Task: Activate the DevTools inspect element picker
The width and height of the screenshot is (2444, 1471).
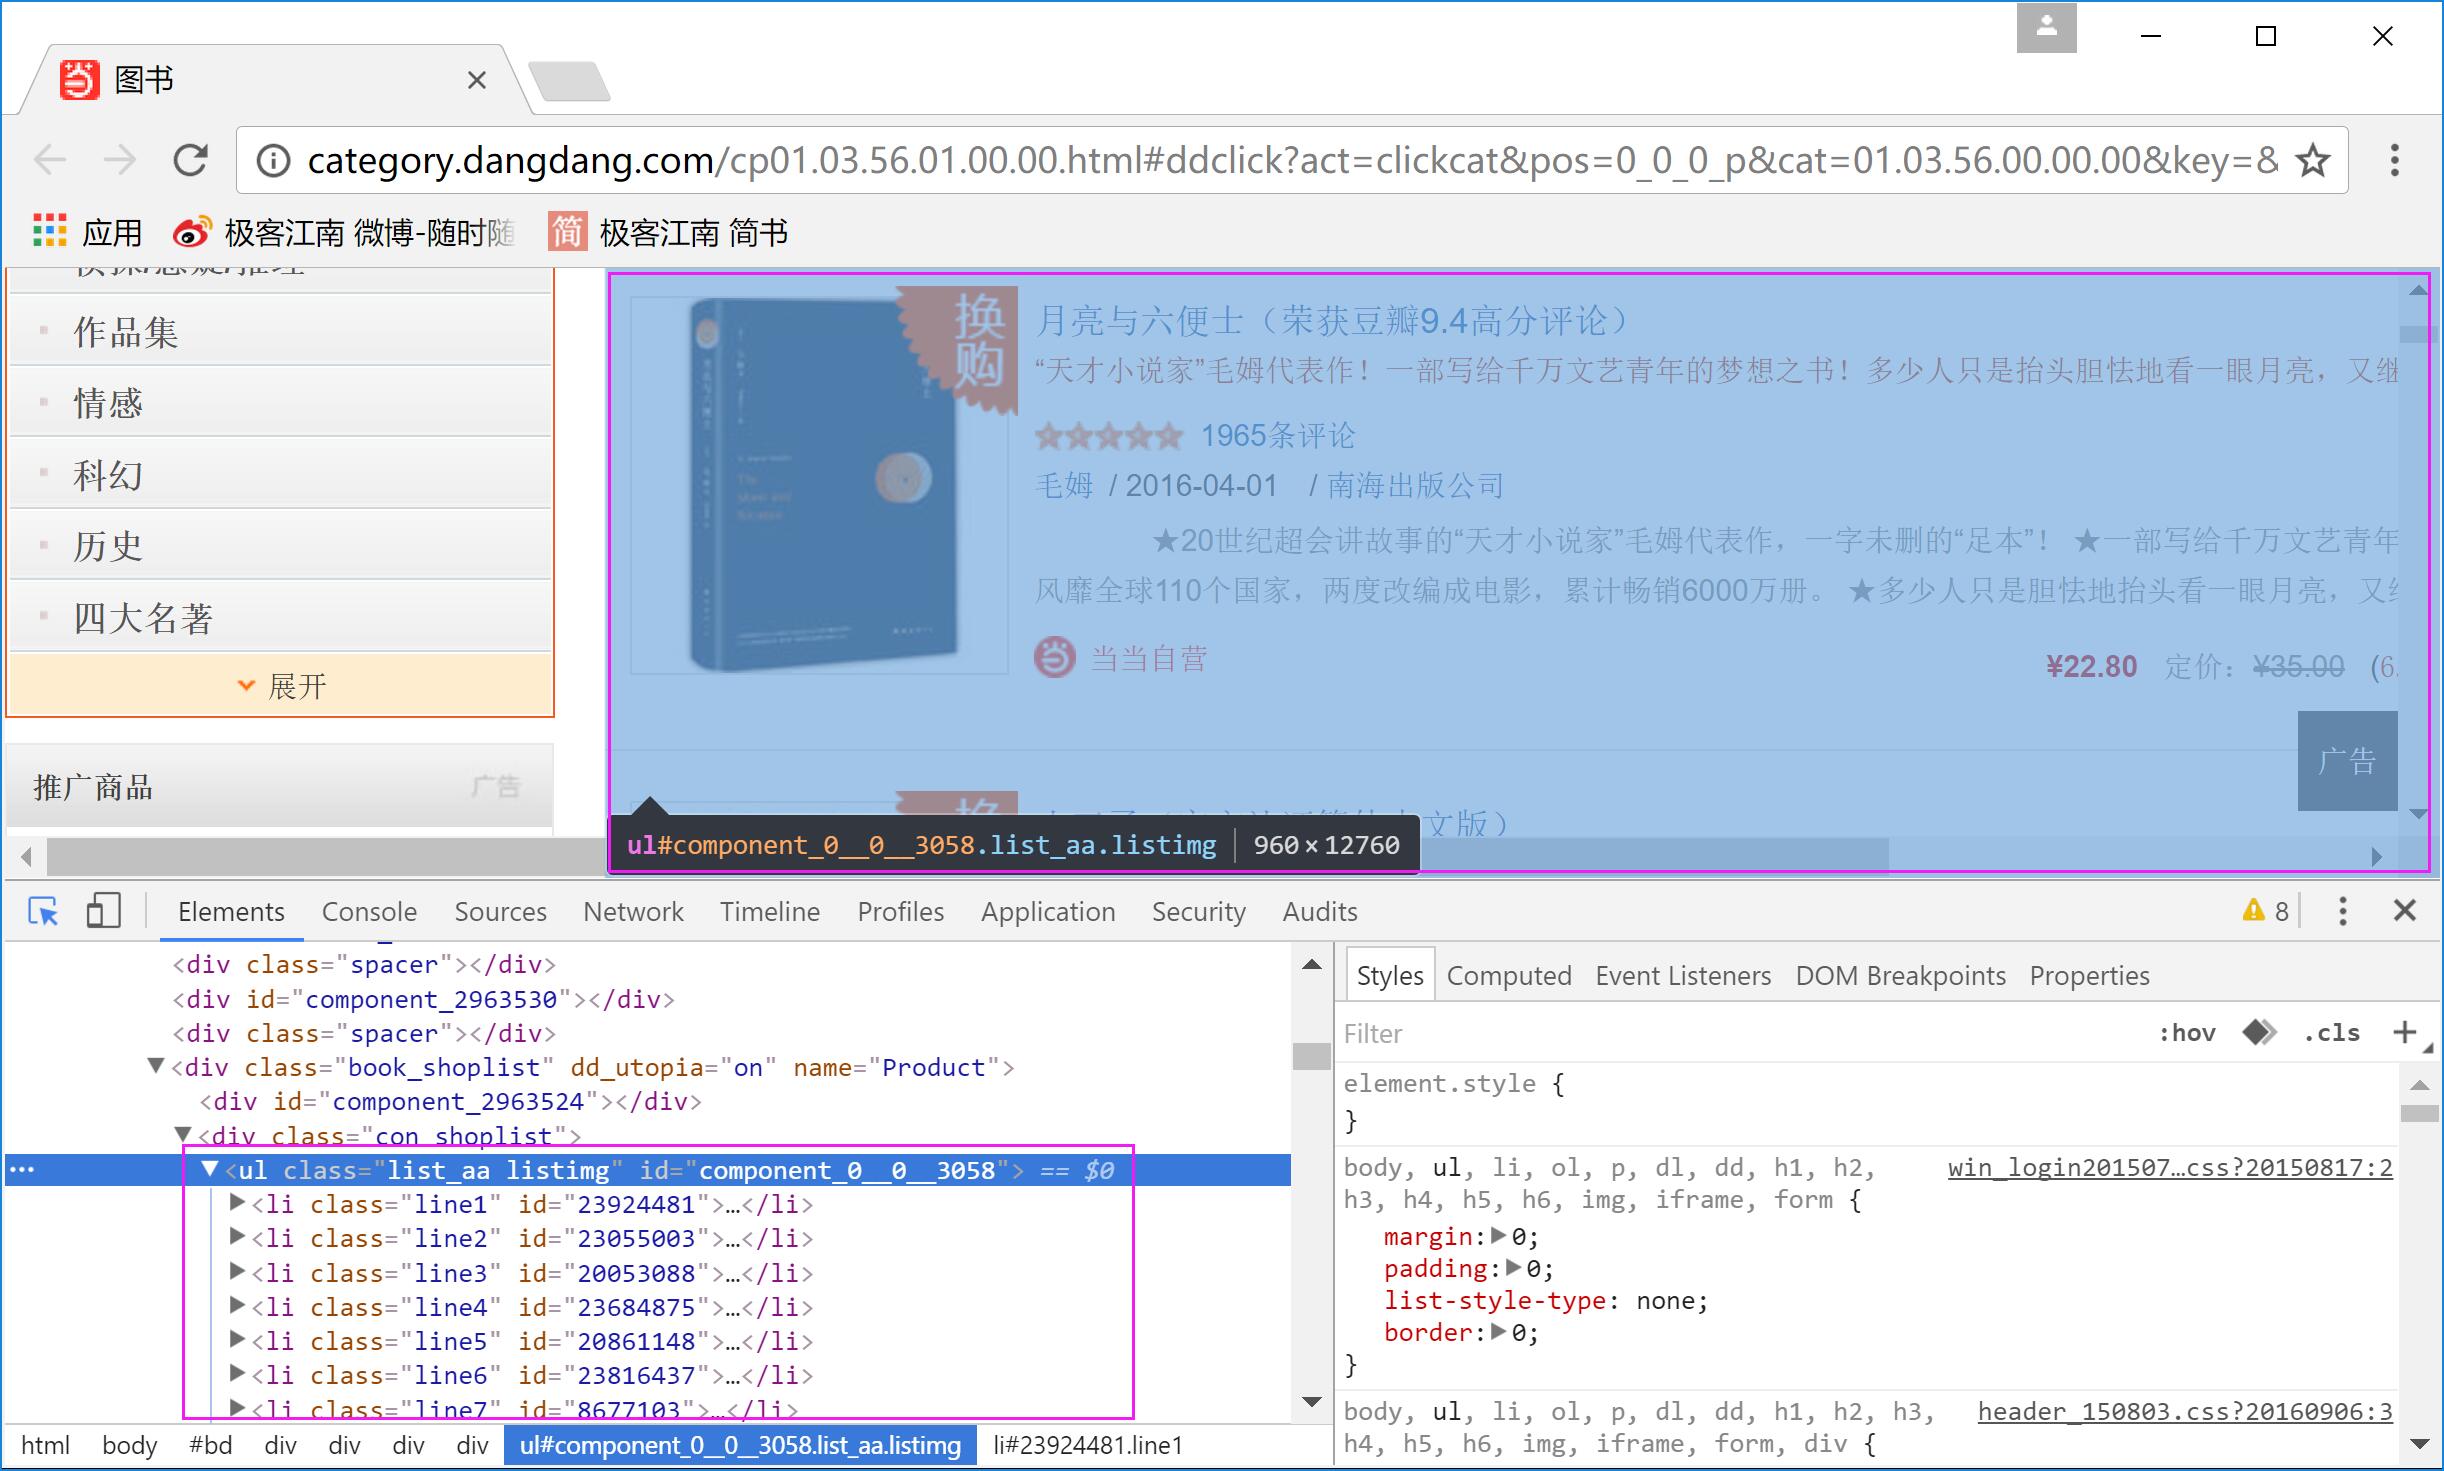Action: [x=43, y=911]
